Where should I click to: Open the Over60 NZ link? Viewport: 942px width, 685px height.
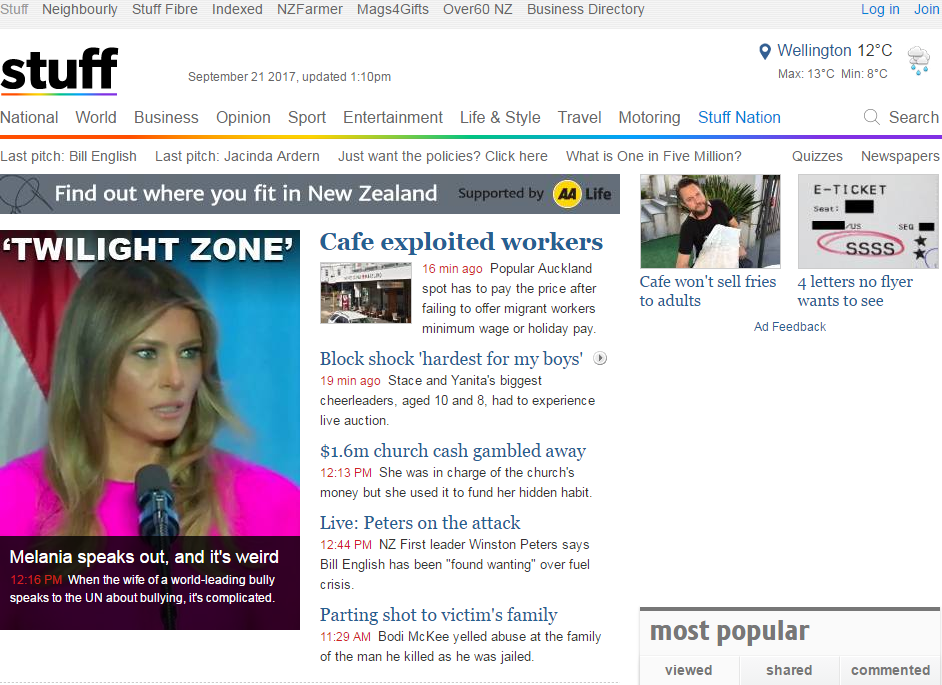pyautogui.click(x=478, y=10)
